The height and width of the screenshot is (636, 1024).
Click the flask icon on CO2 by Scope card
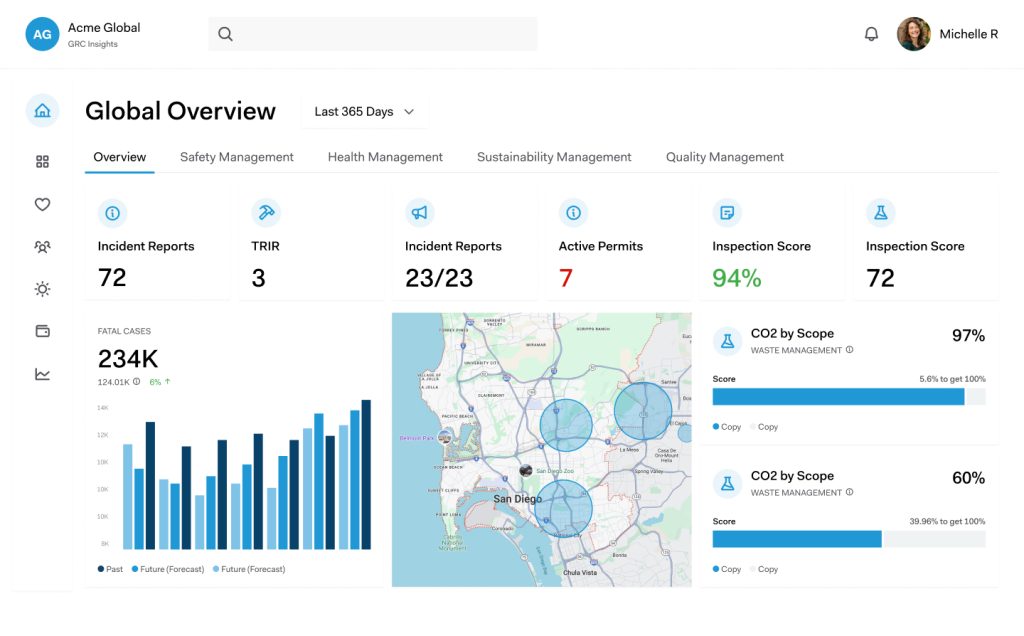pyautogui.click(x=727, y=340)
